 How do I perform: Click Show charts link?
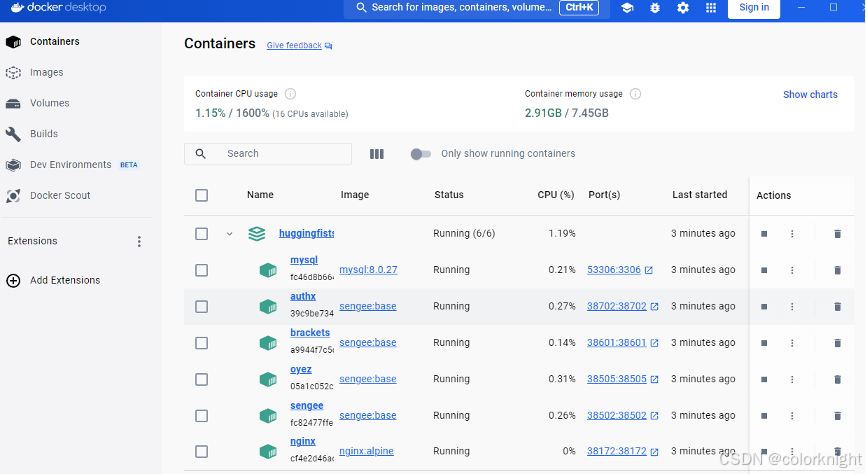click(x=810, y=94)
